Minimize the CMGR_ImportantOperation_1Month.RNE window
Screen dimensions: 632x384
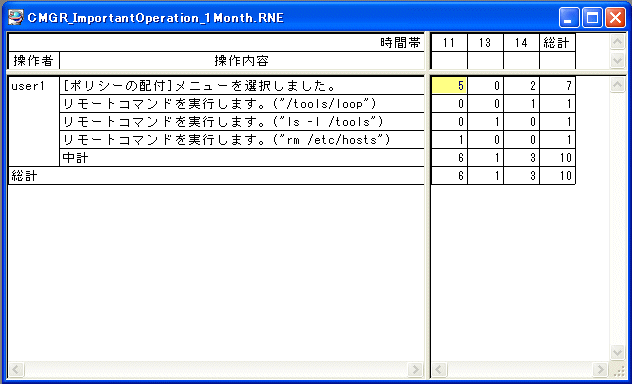569,18
